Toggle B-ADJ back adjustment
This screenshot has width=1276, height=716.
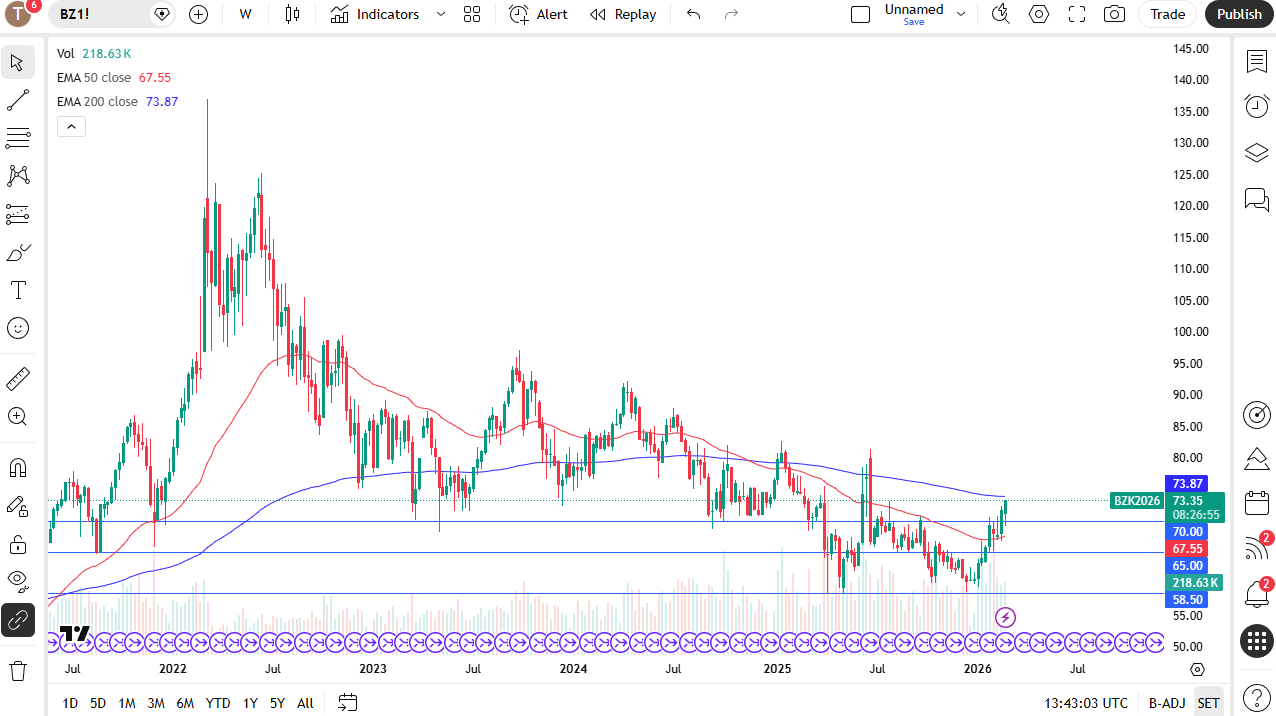pos(1167,703)
